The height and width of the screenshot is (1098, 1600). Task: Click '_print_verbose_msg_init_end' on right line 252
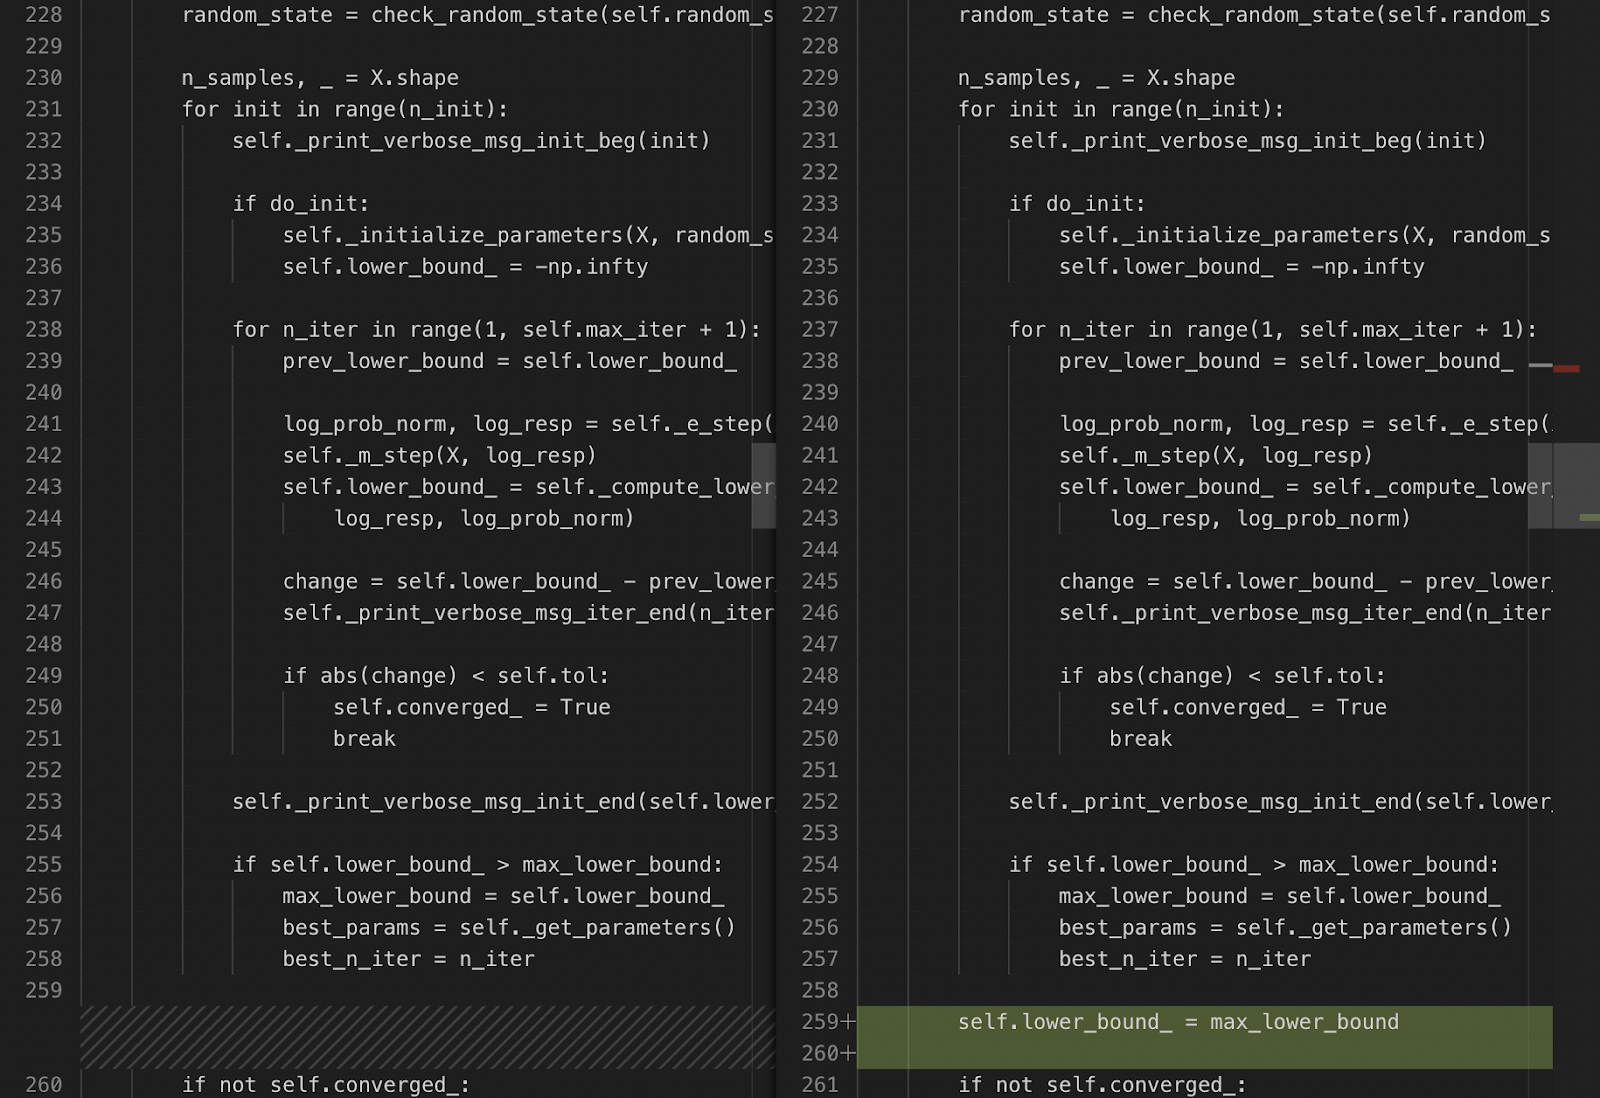point(1242,802)
